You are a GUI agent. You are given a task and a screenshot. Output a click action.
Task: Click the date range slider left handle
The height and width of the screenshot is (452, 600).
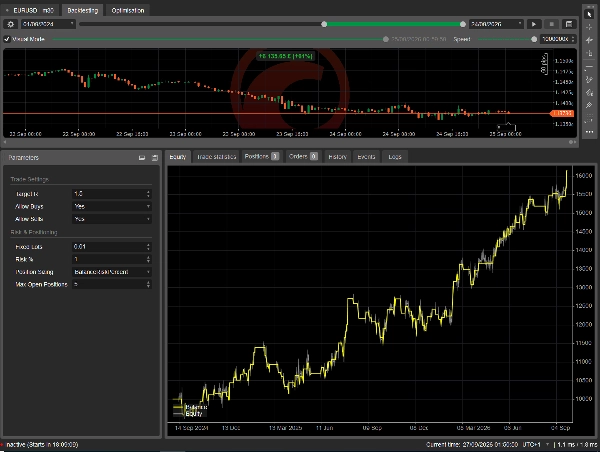pos(324,24)
